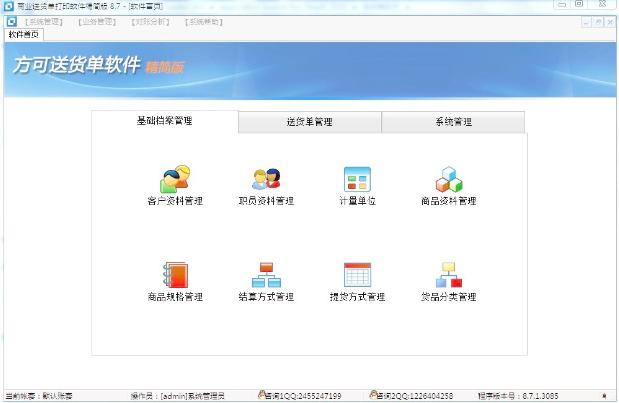Open 货品分类管理 goods category icon
Screen dimensions: 619x403
point(448,276)
